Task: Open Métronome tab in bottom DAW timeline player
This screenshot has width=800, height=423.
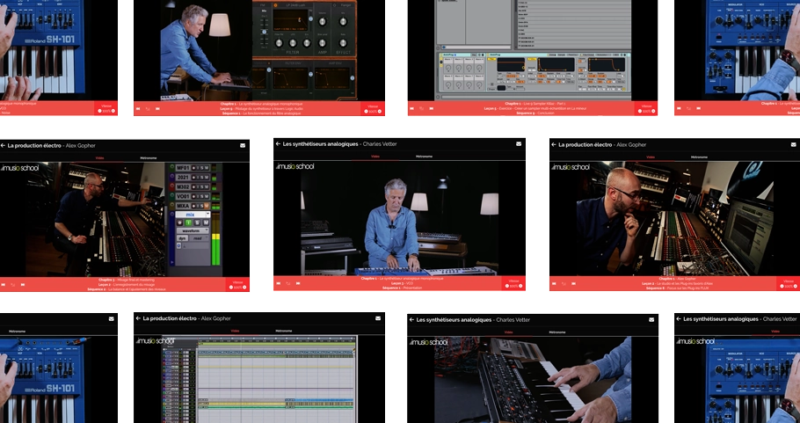Action: (x=284, y=331)
